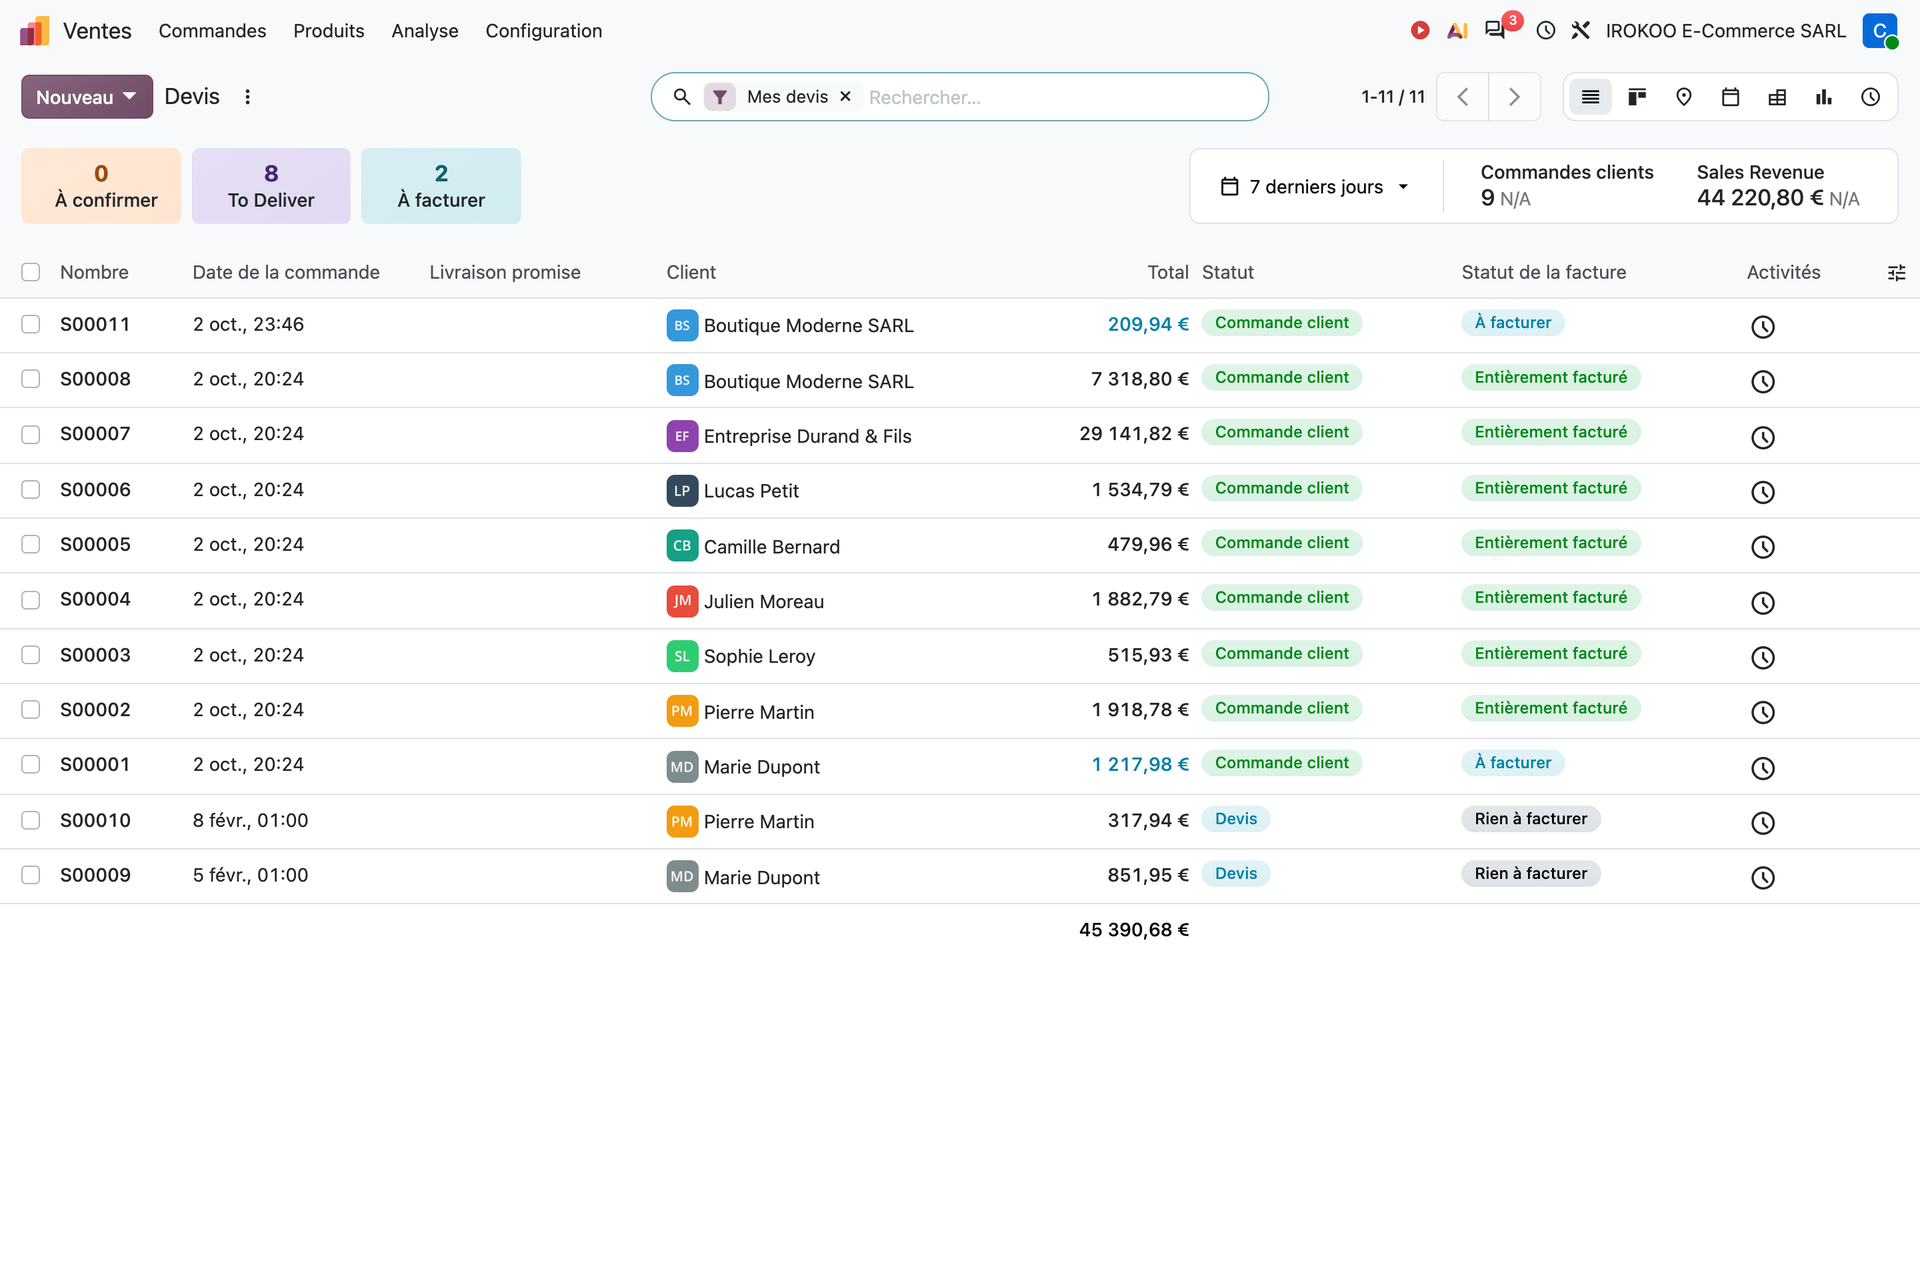Switch to map view
The image size is (1920, 1267).
click(1684, 97)
